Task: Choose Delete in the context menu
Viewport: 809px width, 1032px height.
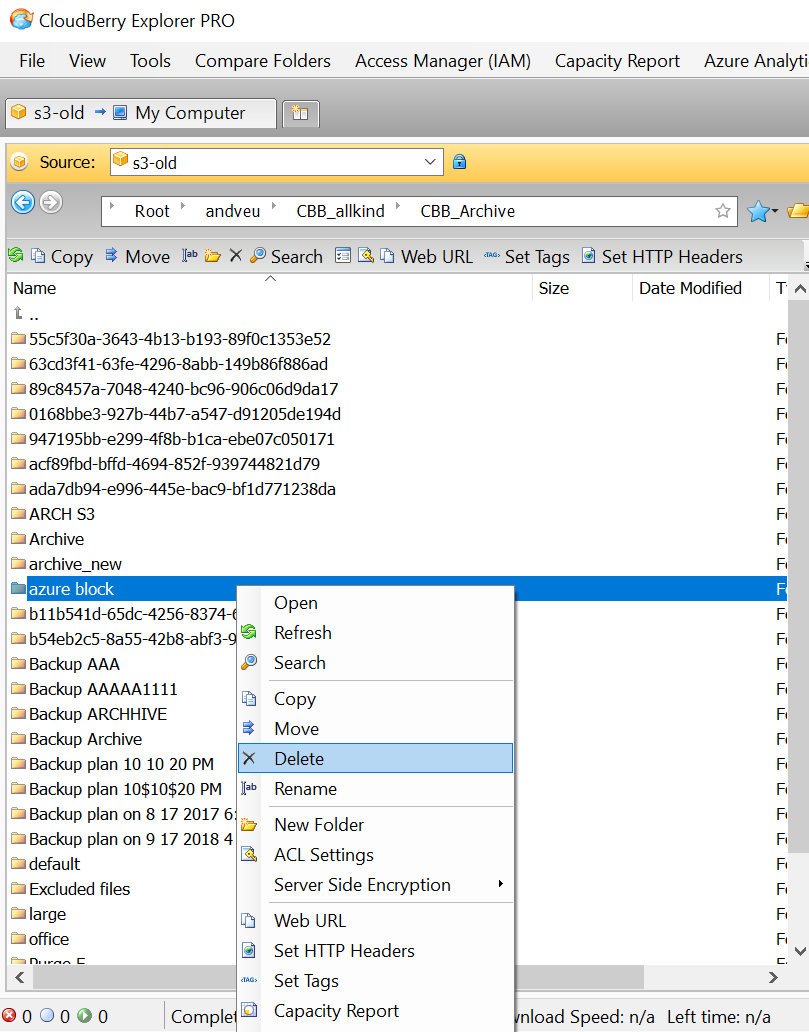Action: tap(375, 758)
